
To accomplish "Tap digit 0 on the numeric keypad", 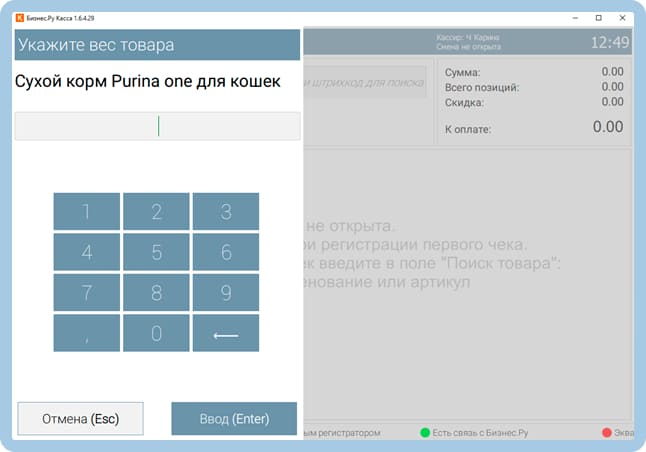I will coord(156,333).
